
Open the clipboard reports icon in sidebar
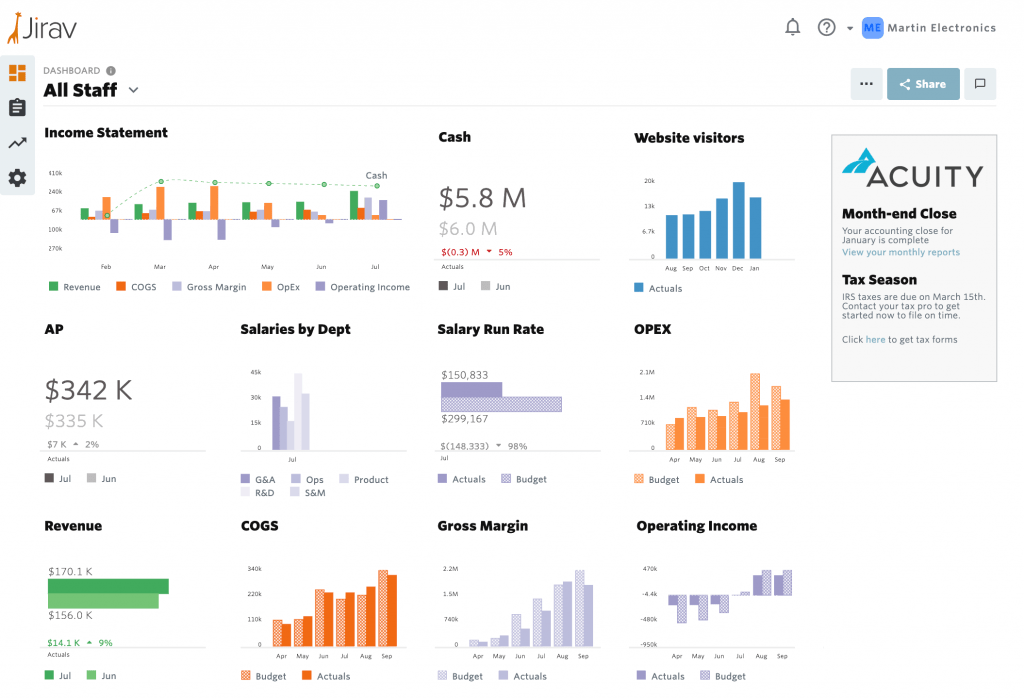point(17,108)
